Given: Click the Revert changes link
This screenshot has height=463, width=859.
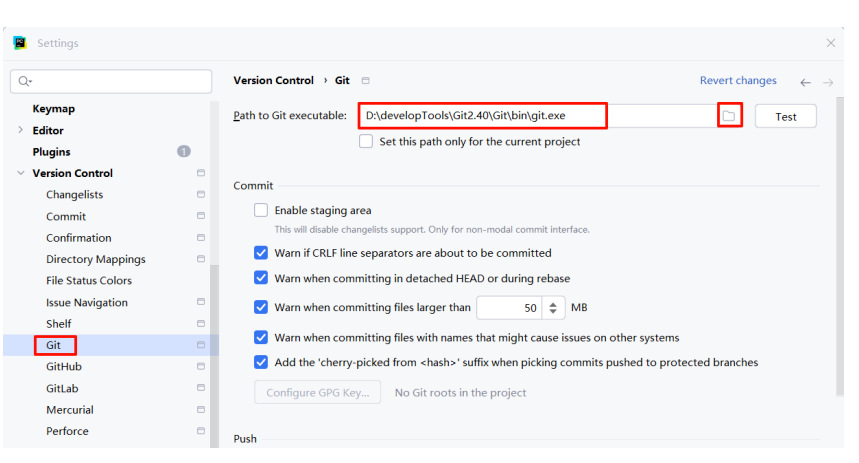Looking at the screenshot, I should pos(738,81).
